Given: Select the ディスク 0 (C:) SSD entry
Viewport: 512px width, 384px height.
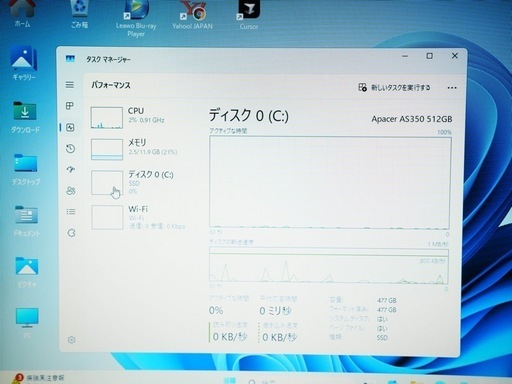Looking at the screenshot, I should click(x=144, y=183).
